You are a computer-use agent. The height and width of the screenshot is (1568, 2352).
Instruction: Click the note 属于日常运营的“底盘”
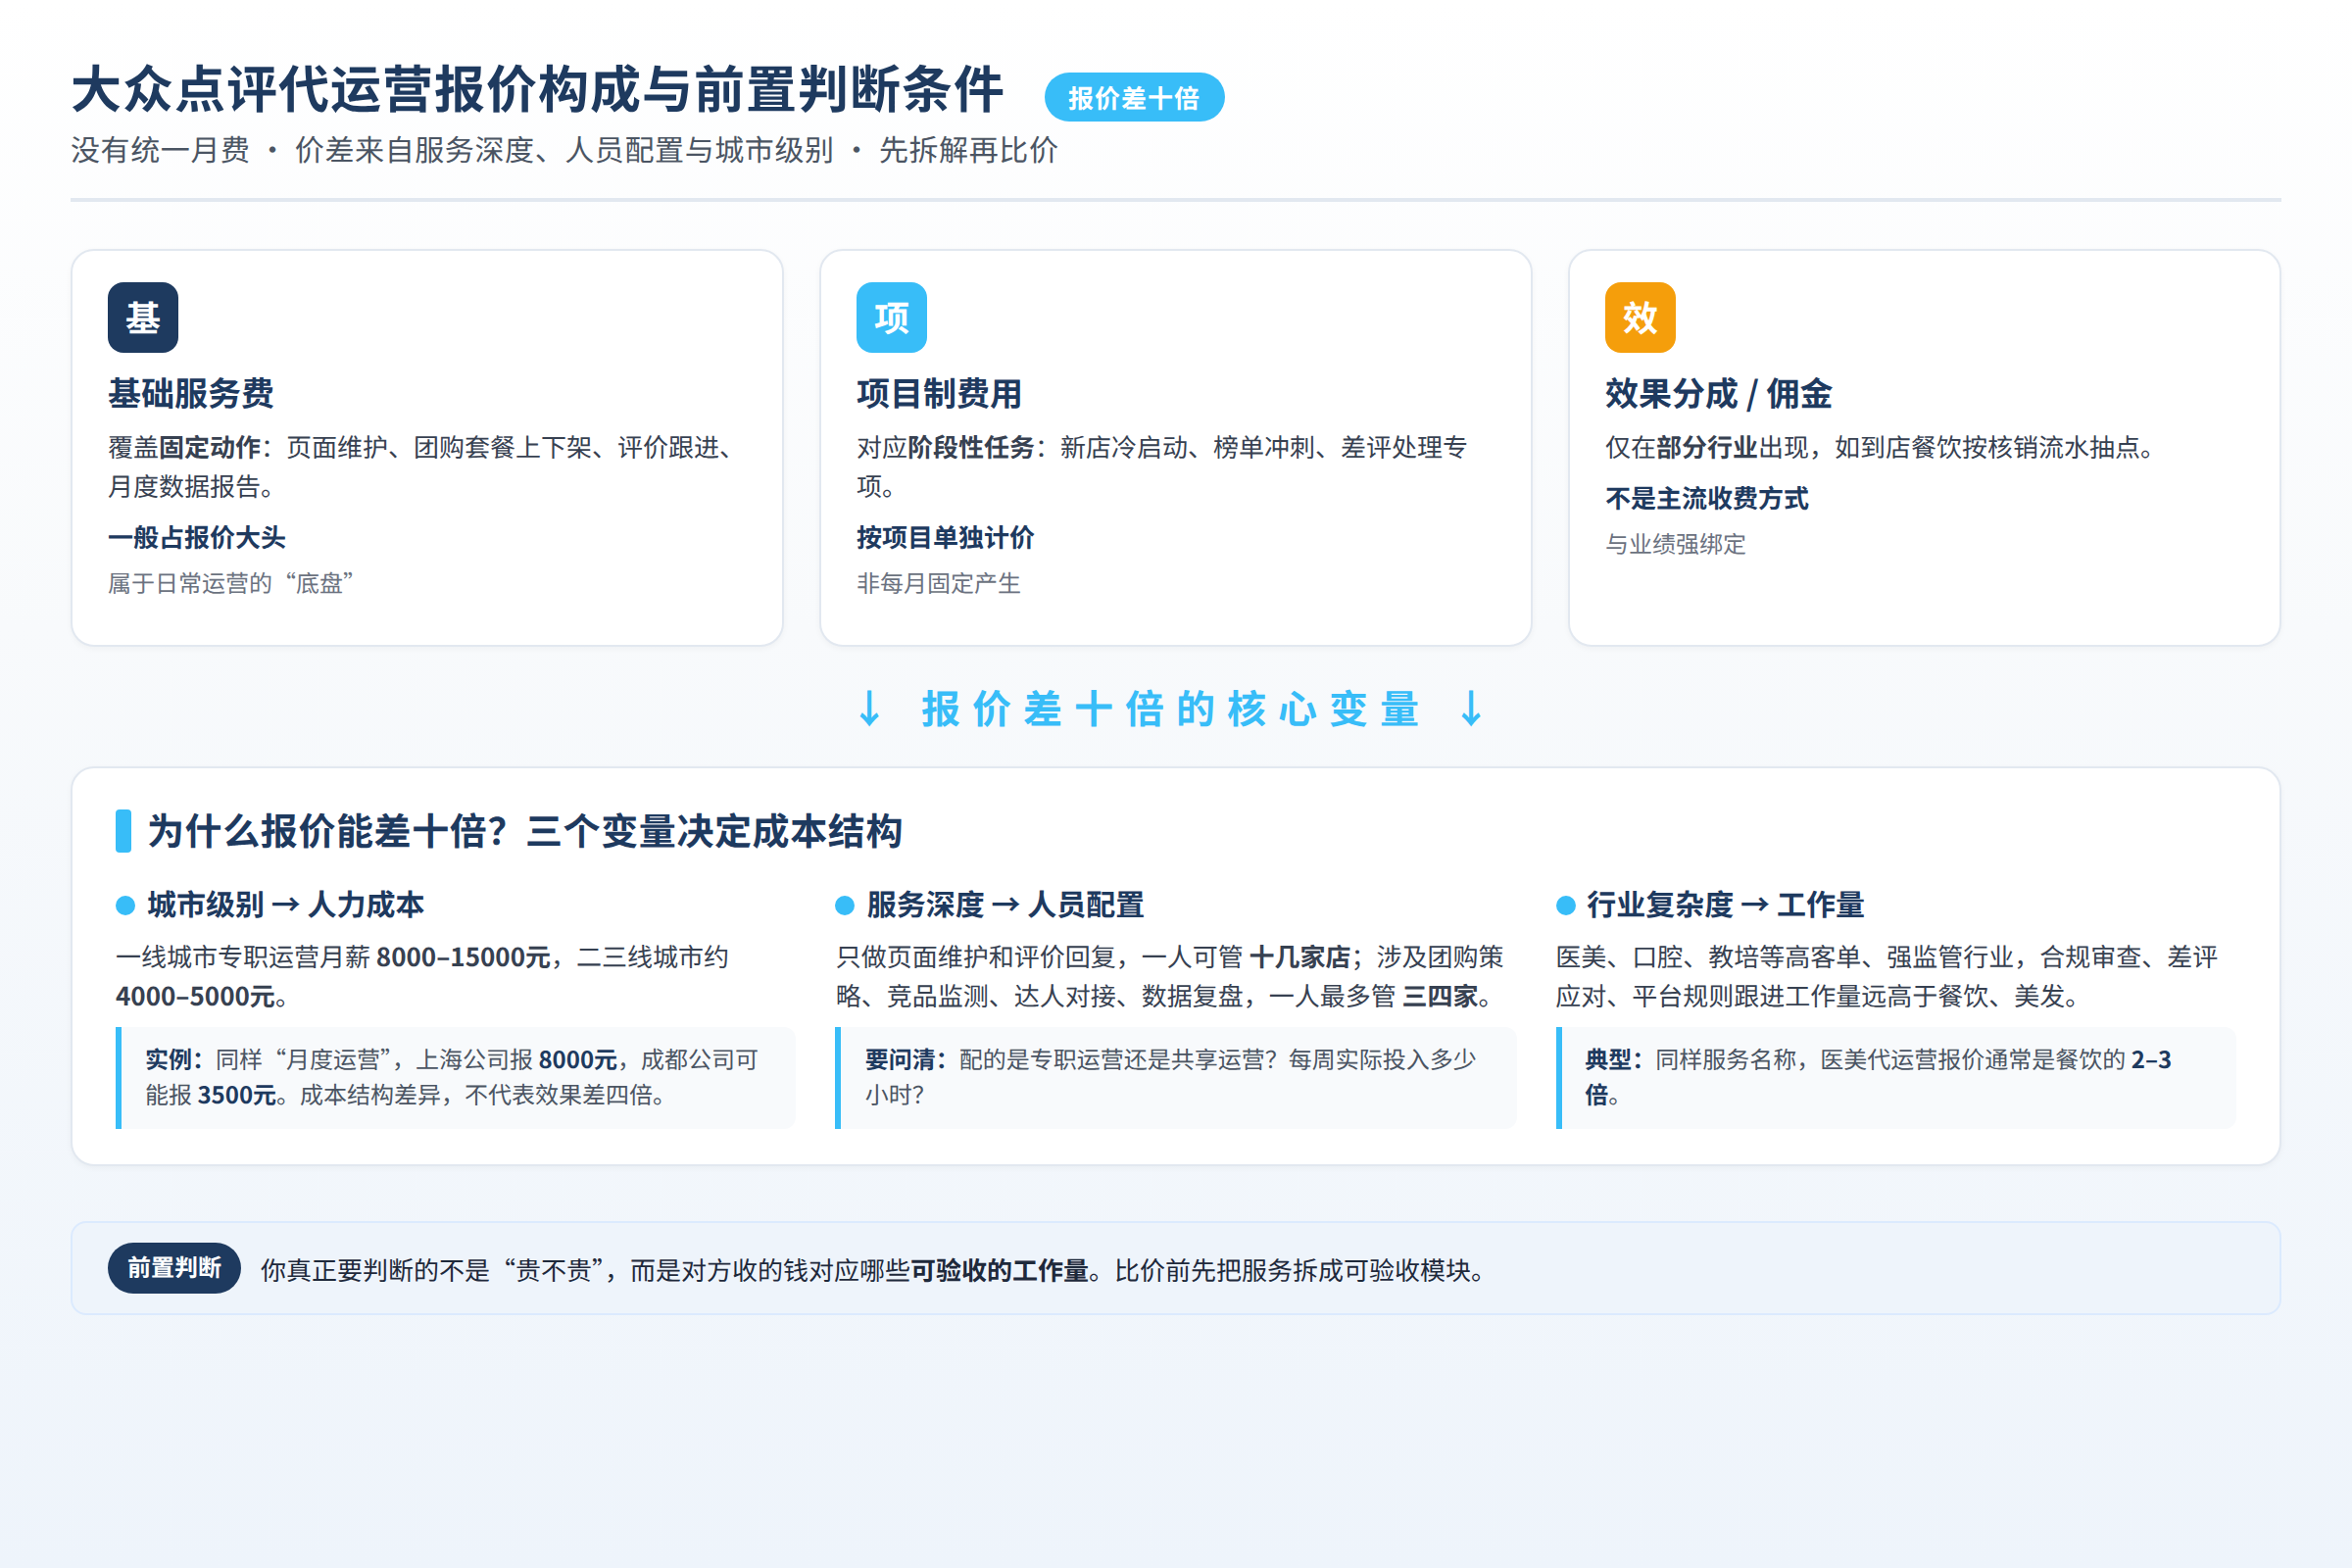click(x=231, y=583)
